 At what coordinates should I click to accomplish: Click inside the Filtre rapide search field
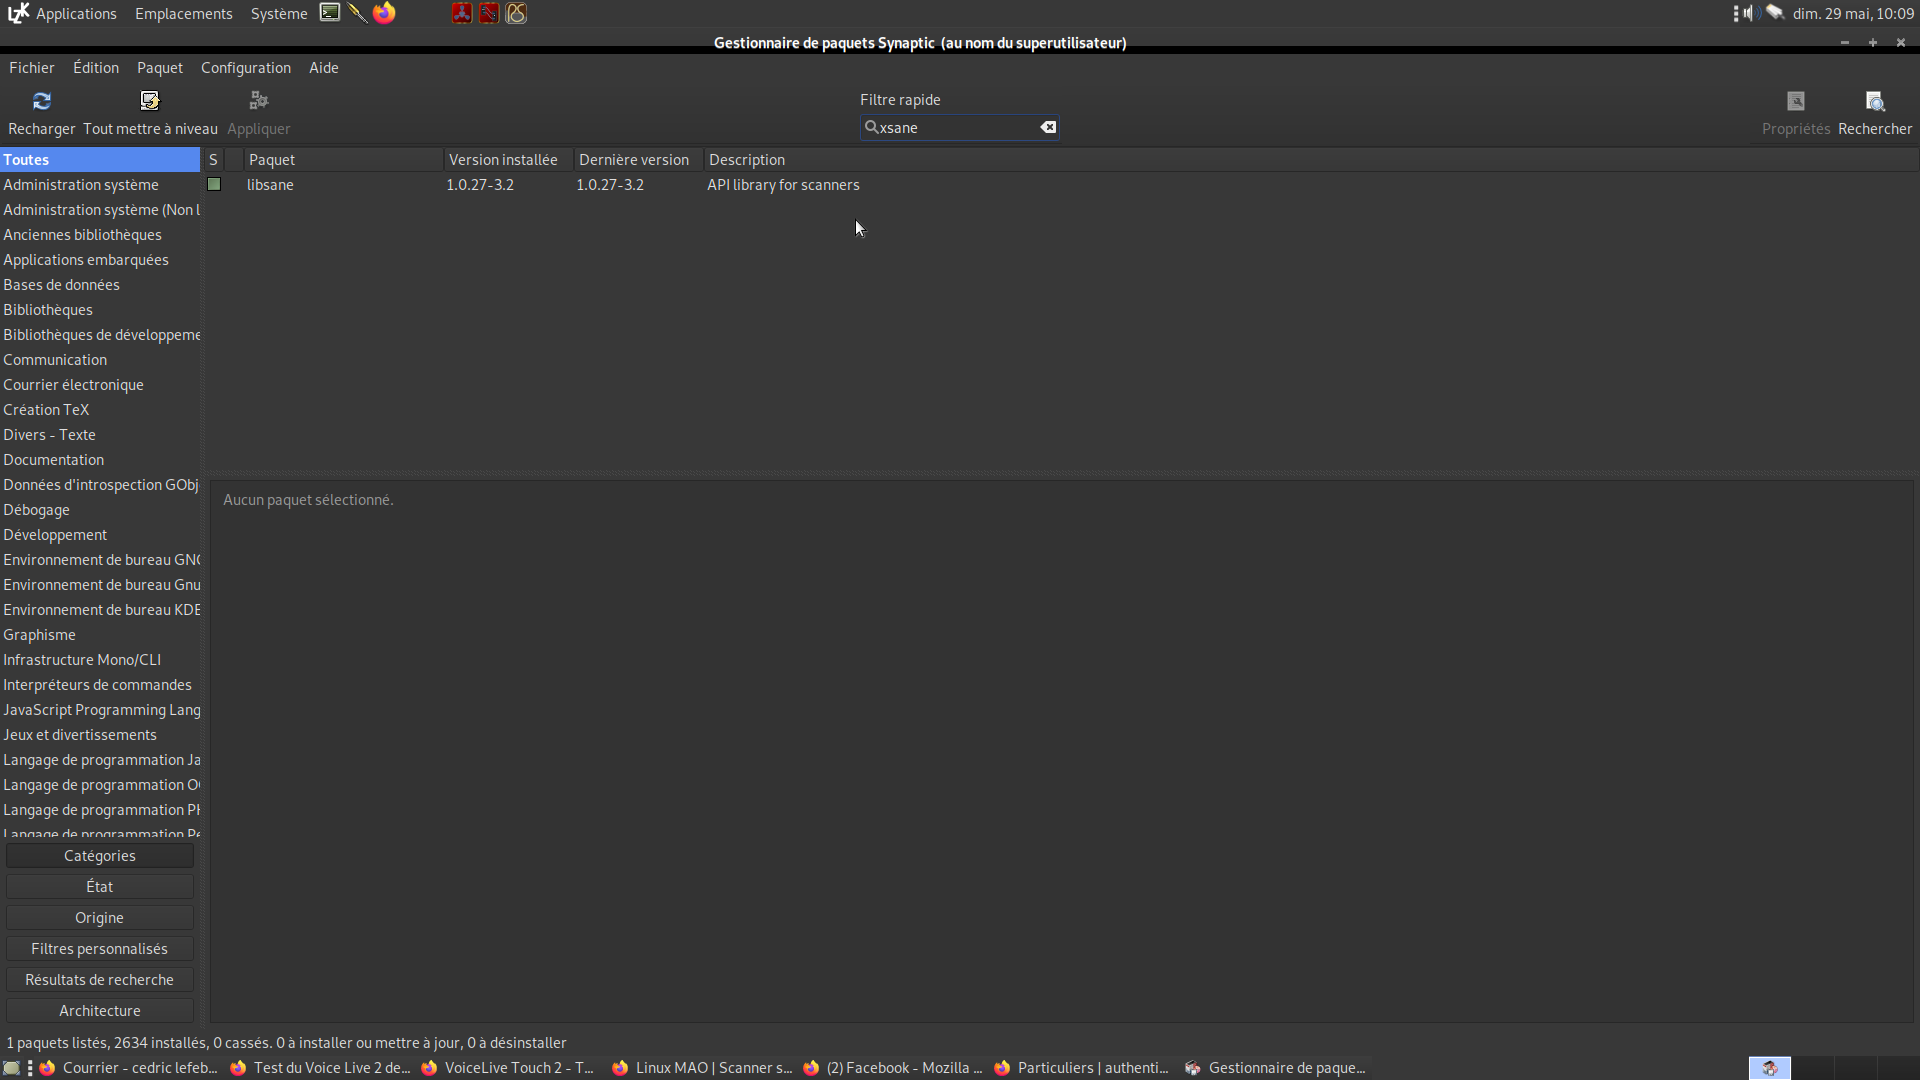(x=955, y=128)
